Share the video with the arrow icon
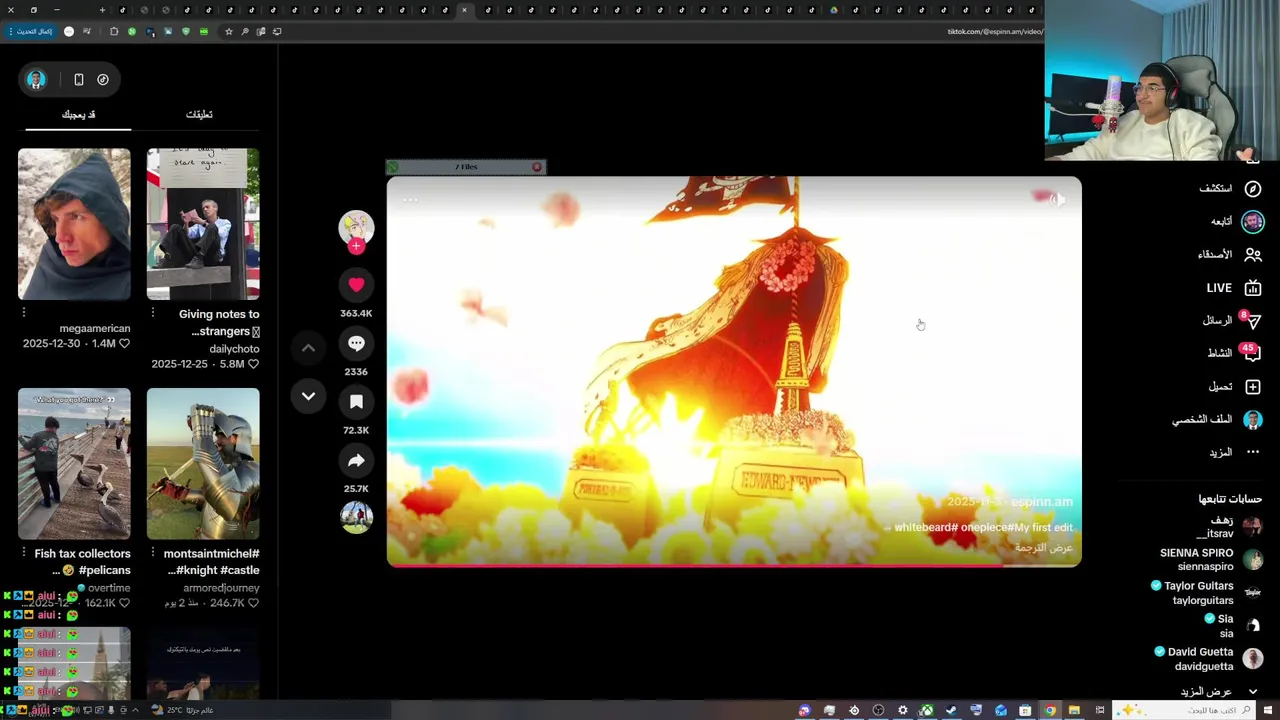The width and height of the screenshot is (1280, 720). [x=356, y=461]
